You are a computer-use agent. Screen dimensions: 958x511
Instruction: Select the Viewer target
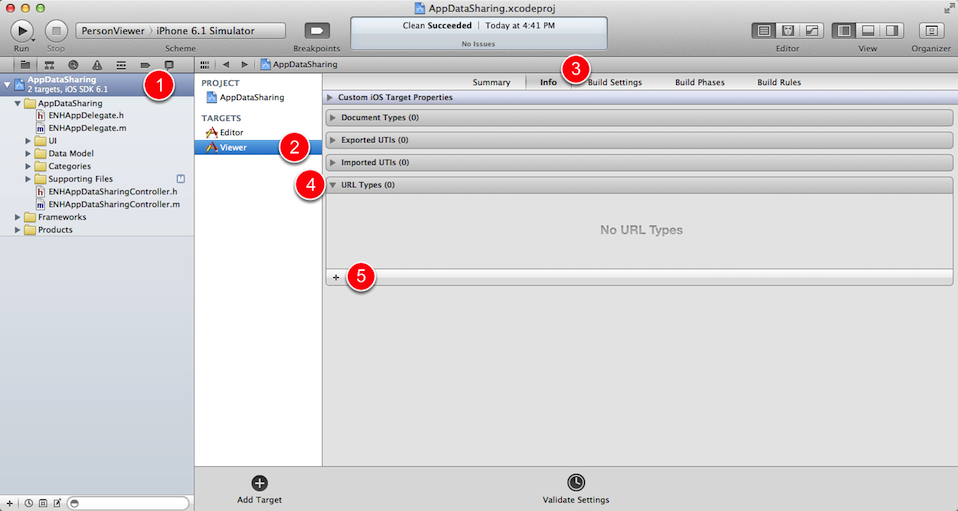pos(258,147)
